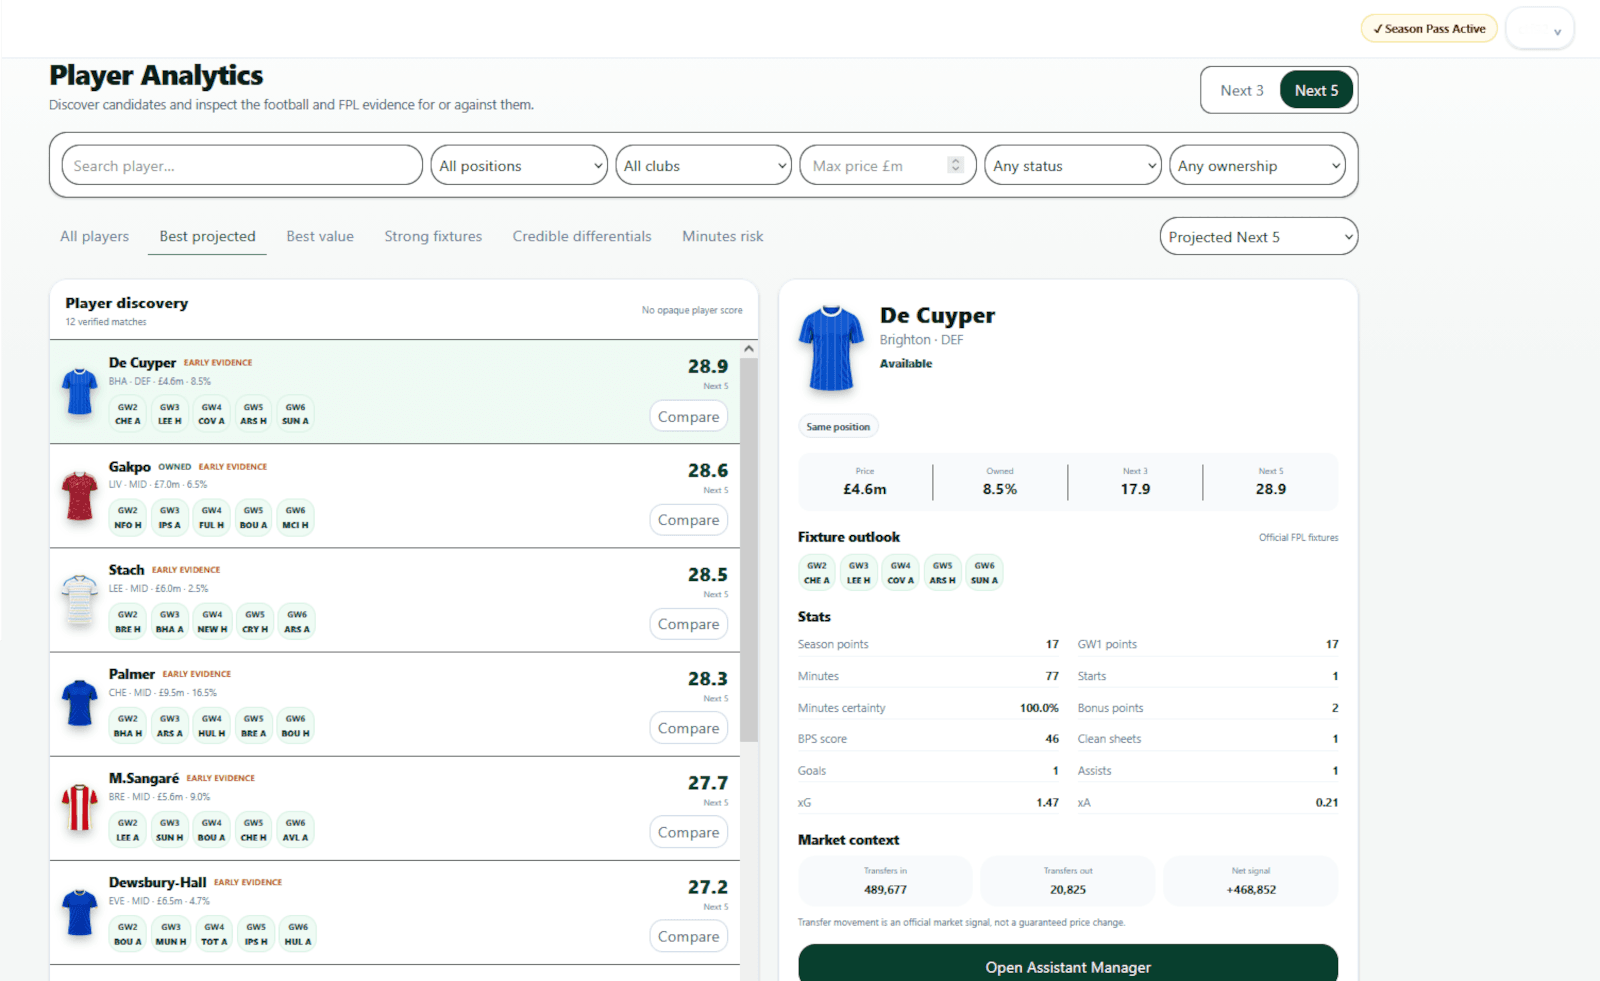Viewport: 1600px width, 981px height.
Task: Open the Projected Next 5 sort dropdown
Action: tap(1259, 236)
